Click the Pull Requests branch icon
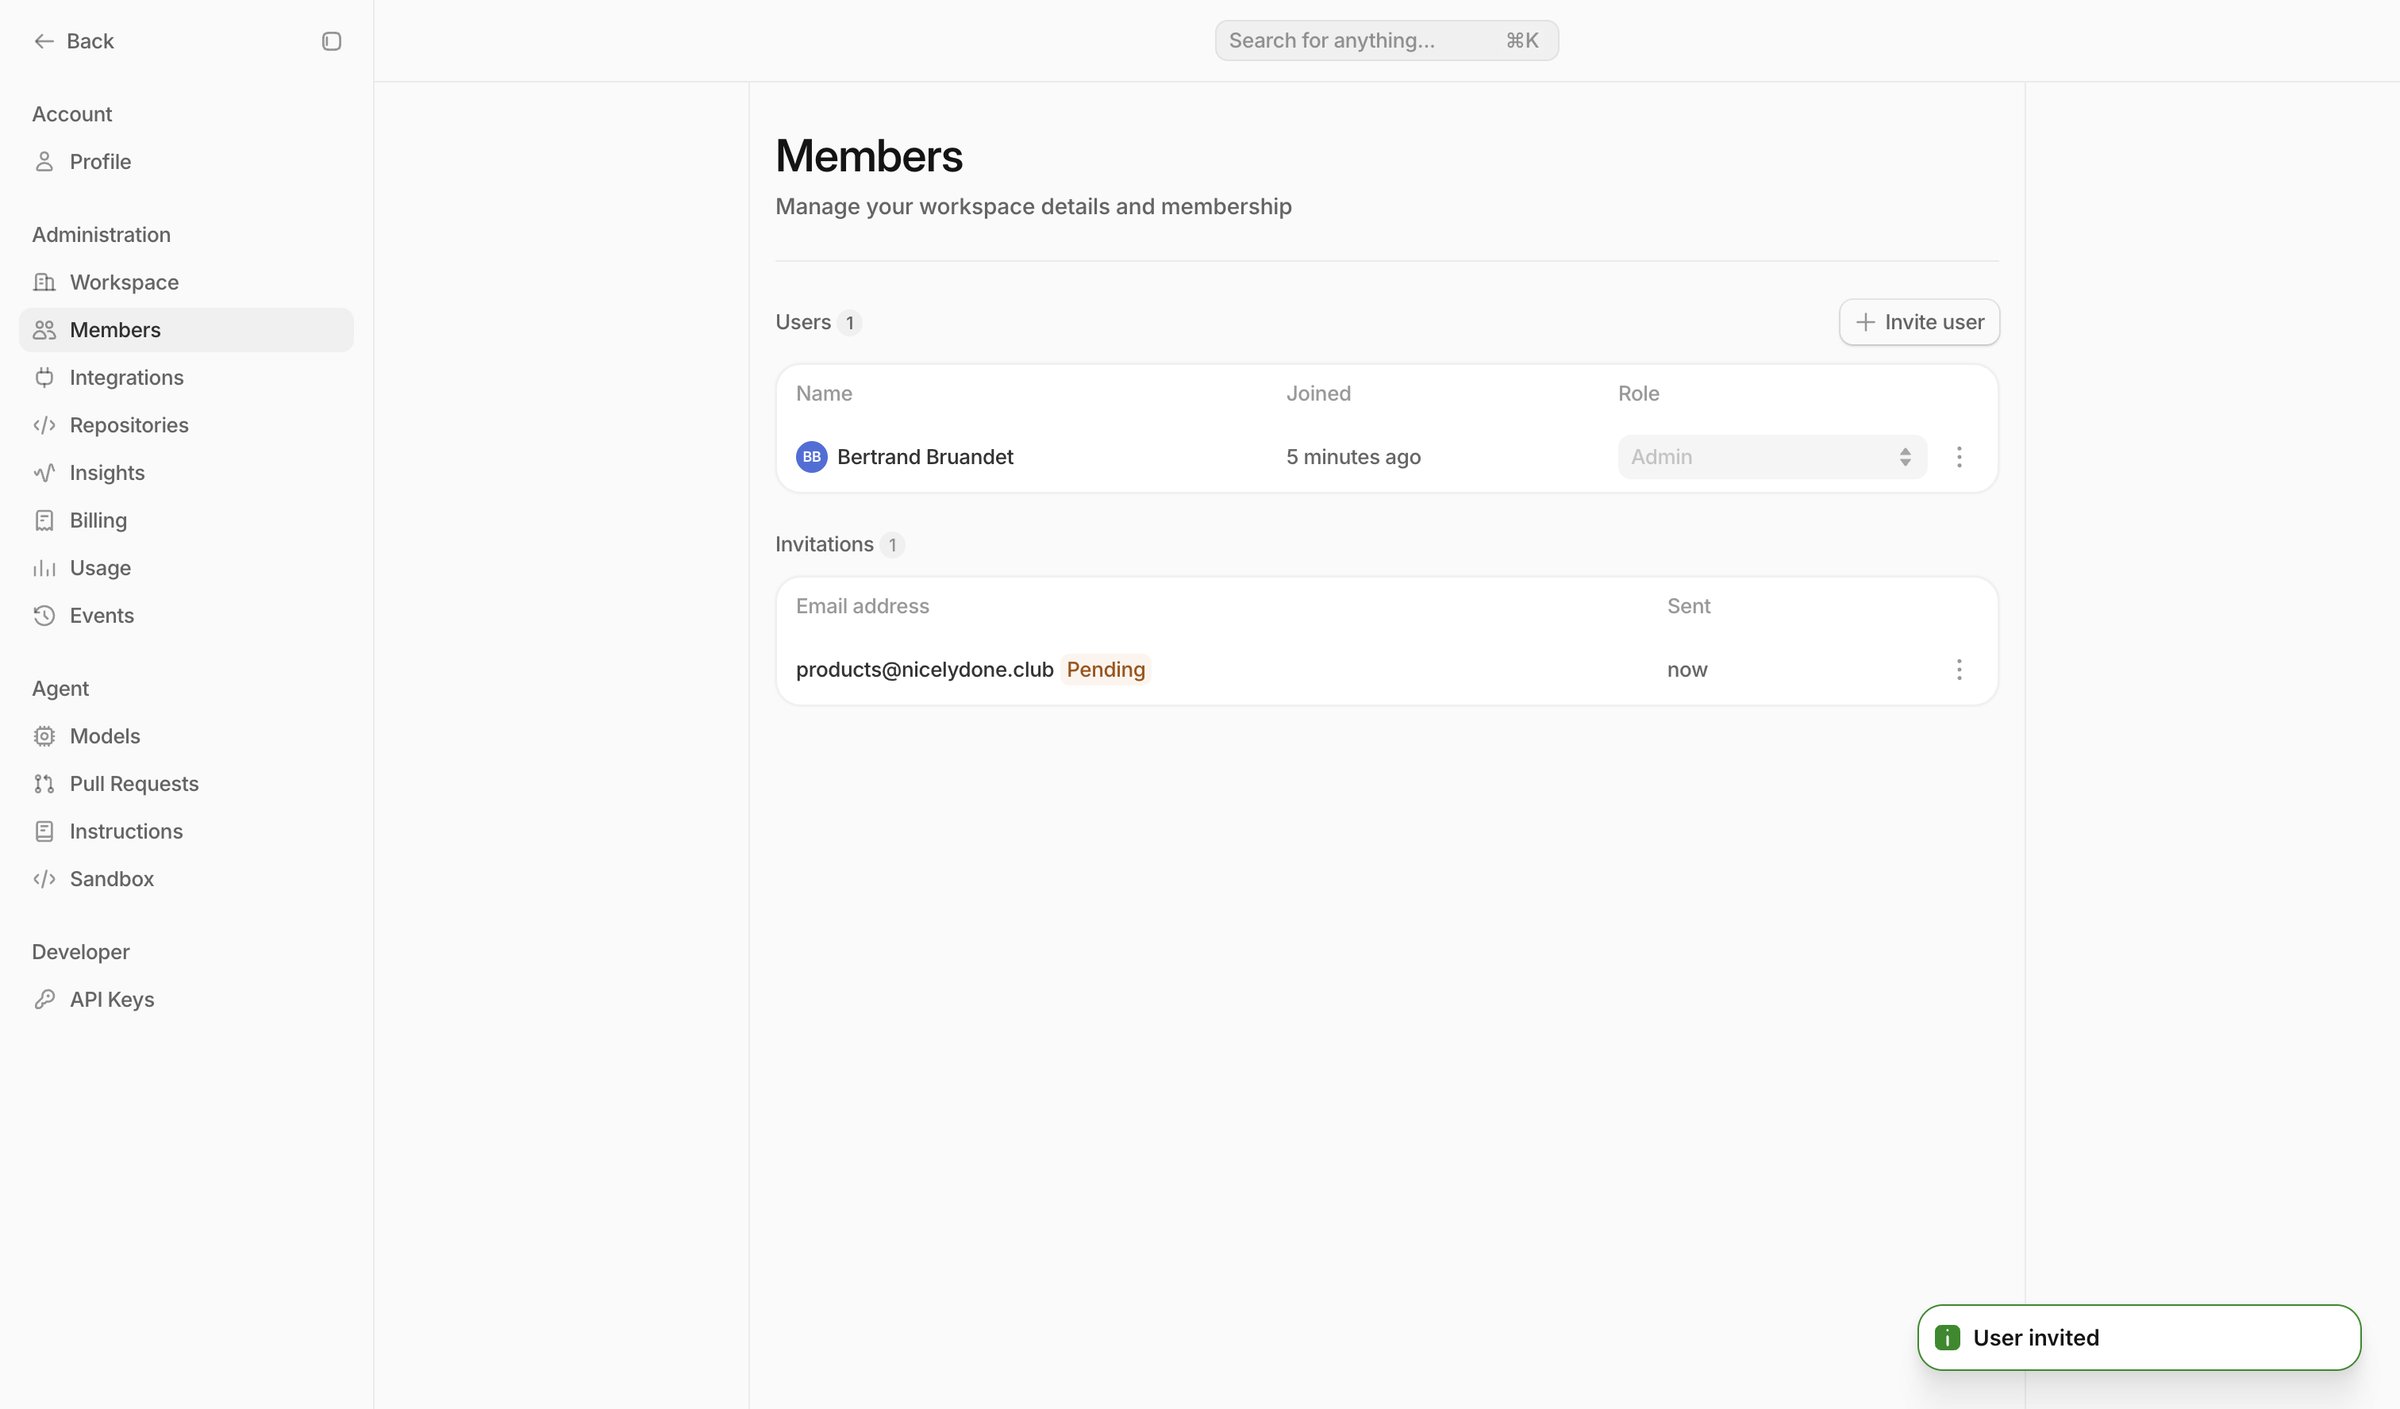The height and width of the screenshot is (1409, 2400). (x=44, y=784)
